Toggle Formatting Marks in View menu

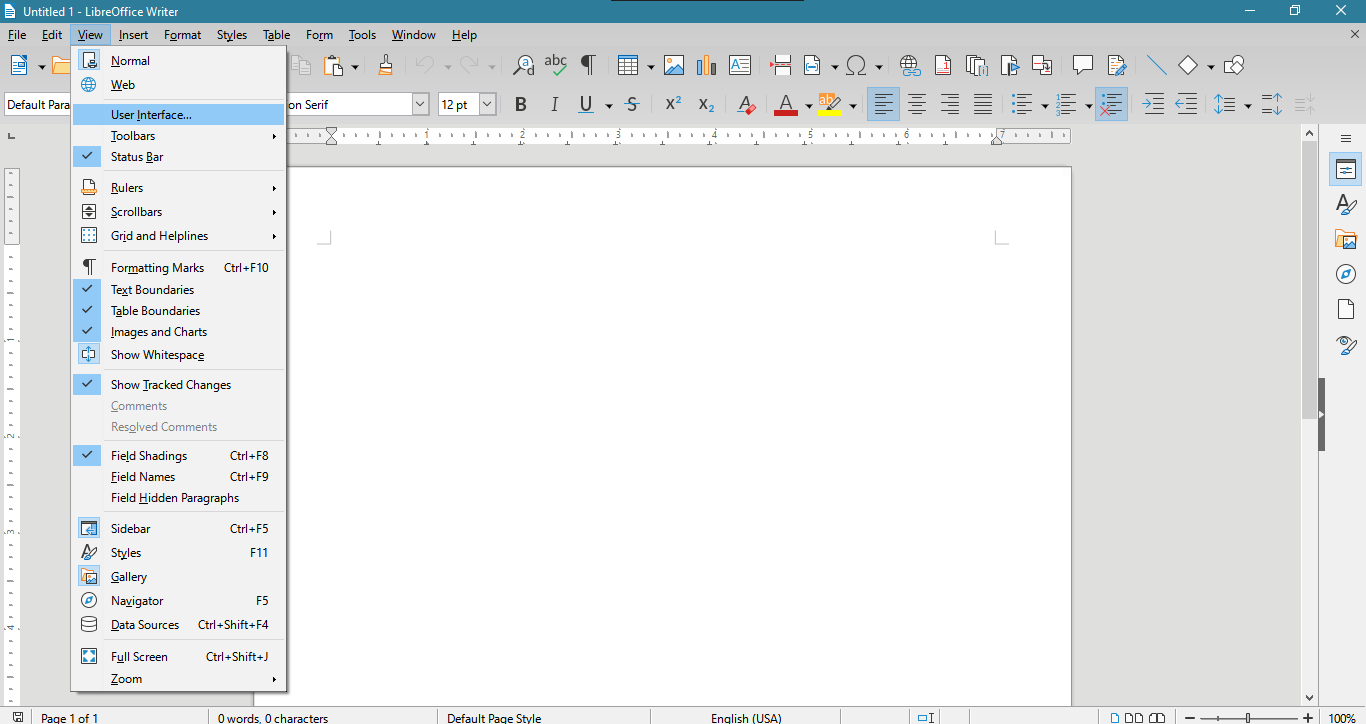click(178, 267)
